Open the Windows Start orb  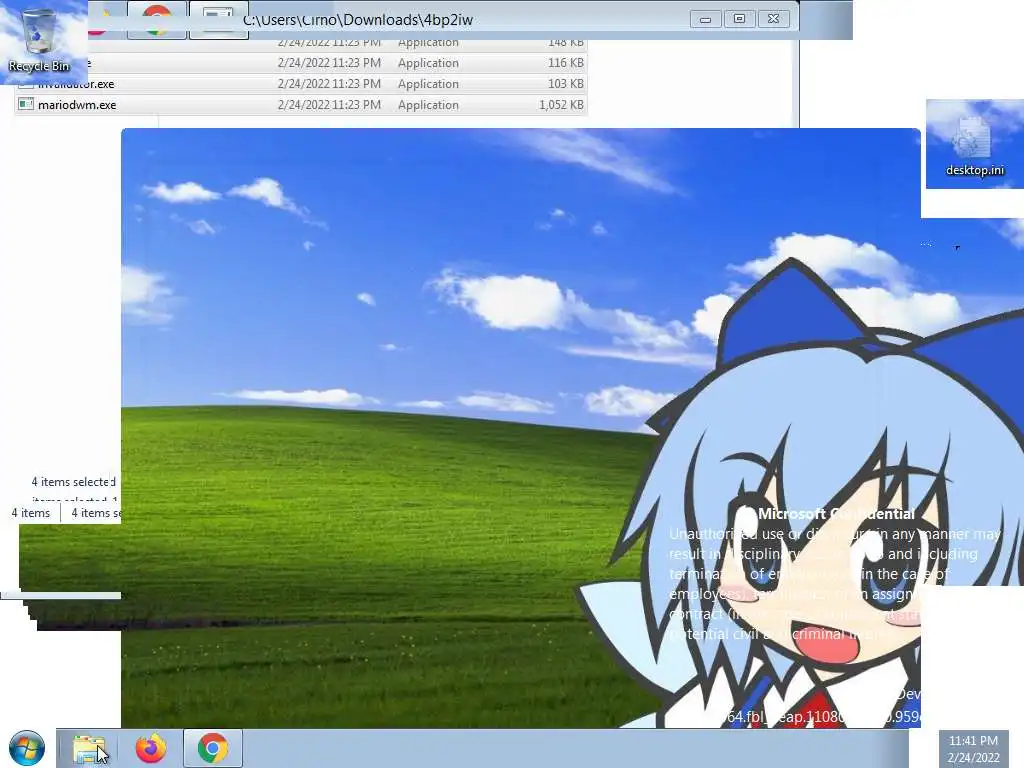(27, 748)
